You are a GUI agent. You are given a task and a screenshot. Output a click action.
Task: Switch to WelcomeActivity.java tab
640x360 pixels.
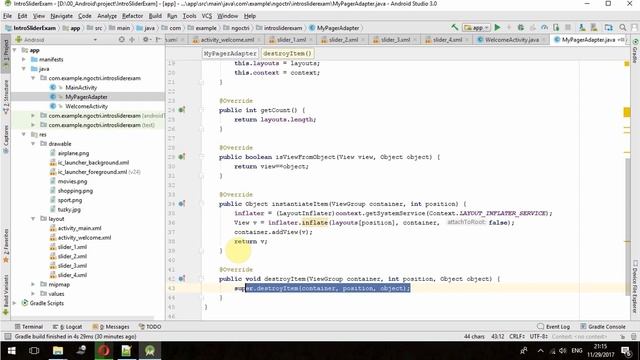coord(511,40)
